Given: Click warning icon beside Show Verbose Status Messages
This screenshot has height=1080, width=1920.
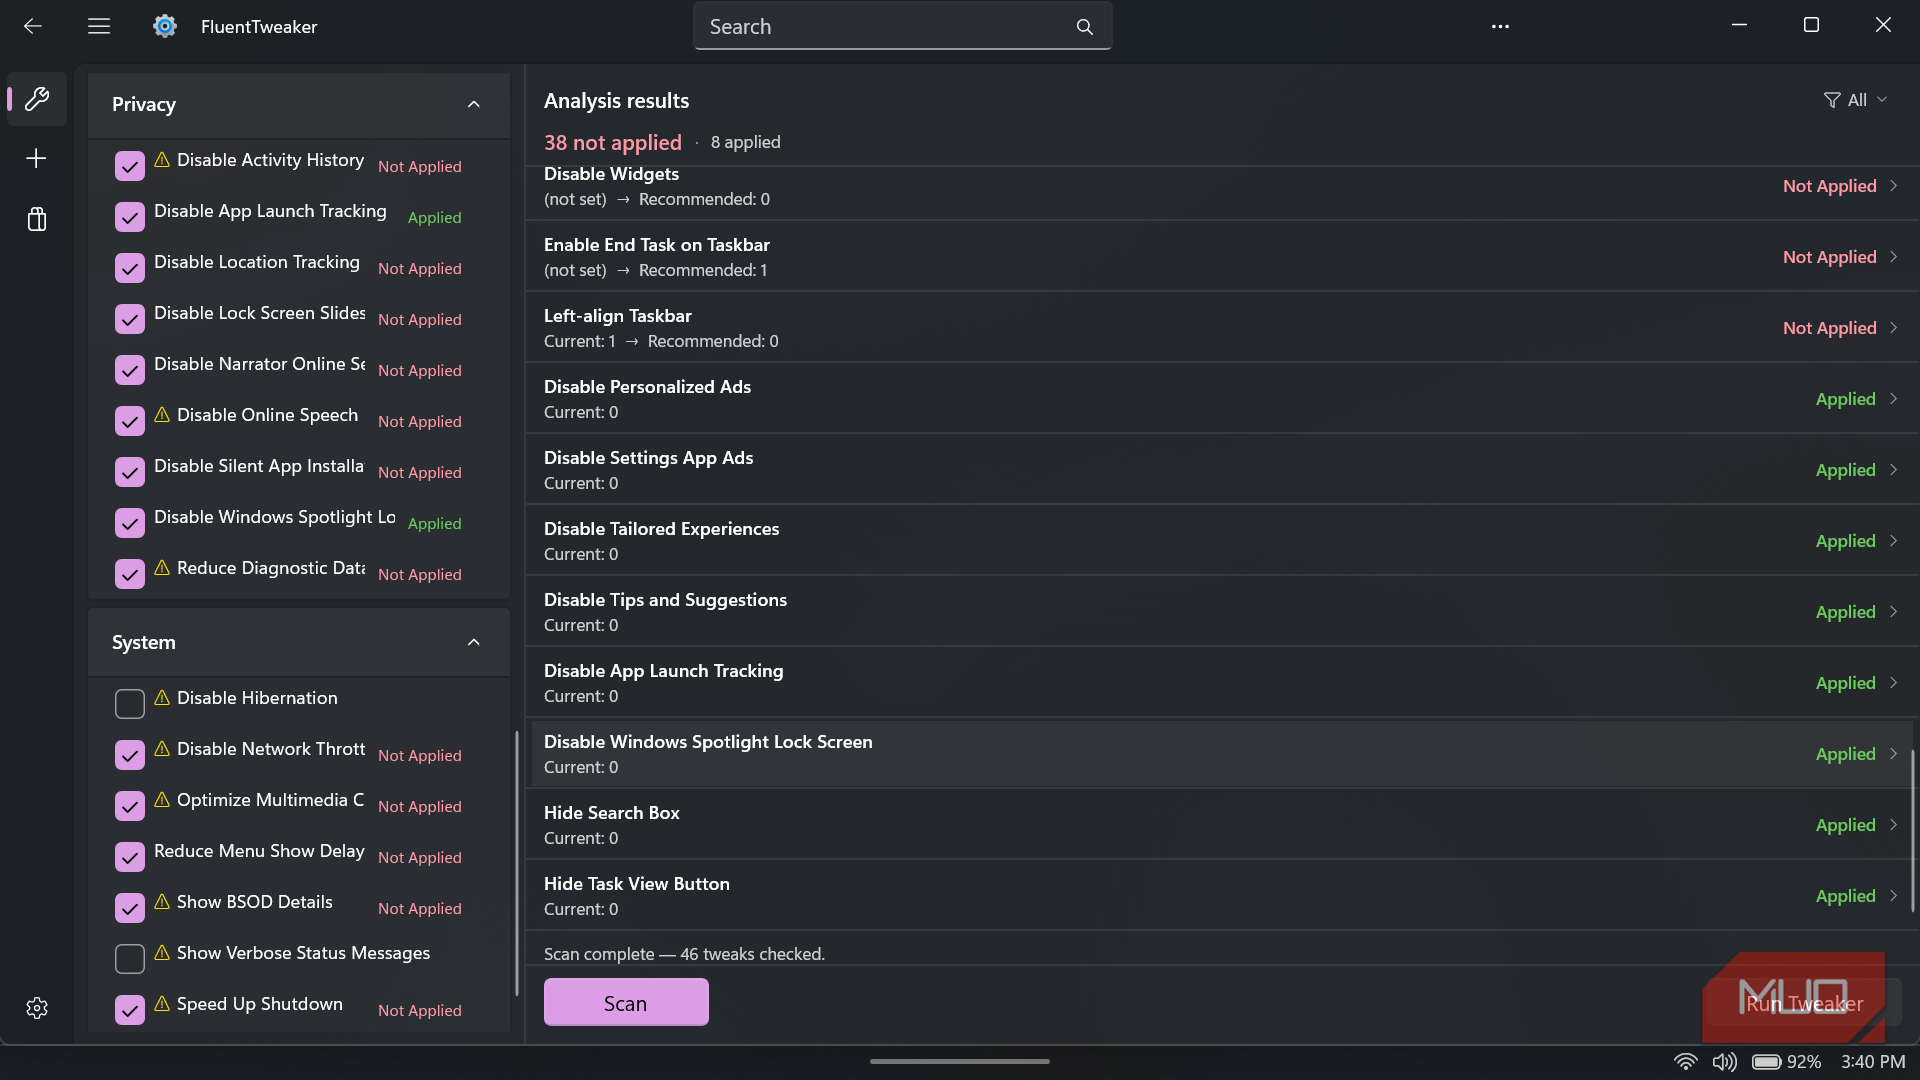Looking at the screenshot, I should (x=162, y=953).
